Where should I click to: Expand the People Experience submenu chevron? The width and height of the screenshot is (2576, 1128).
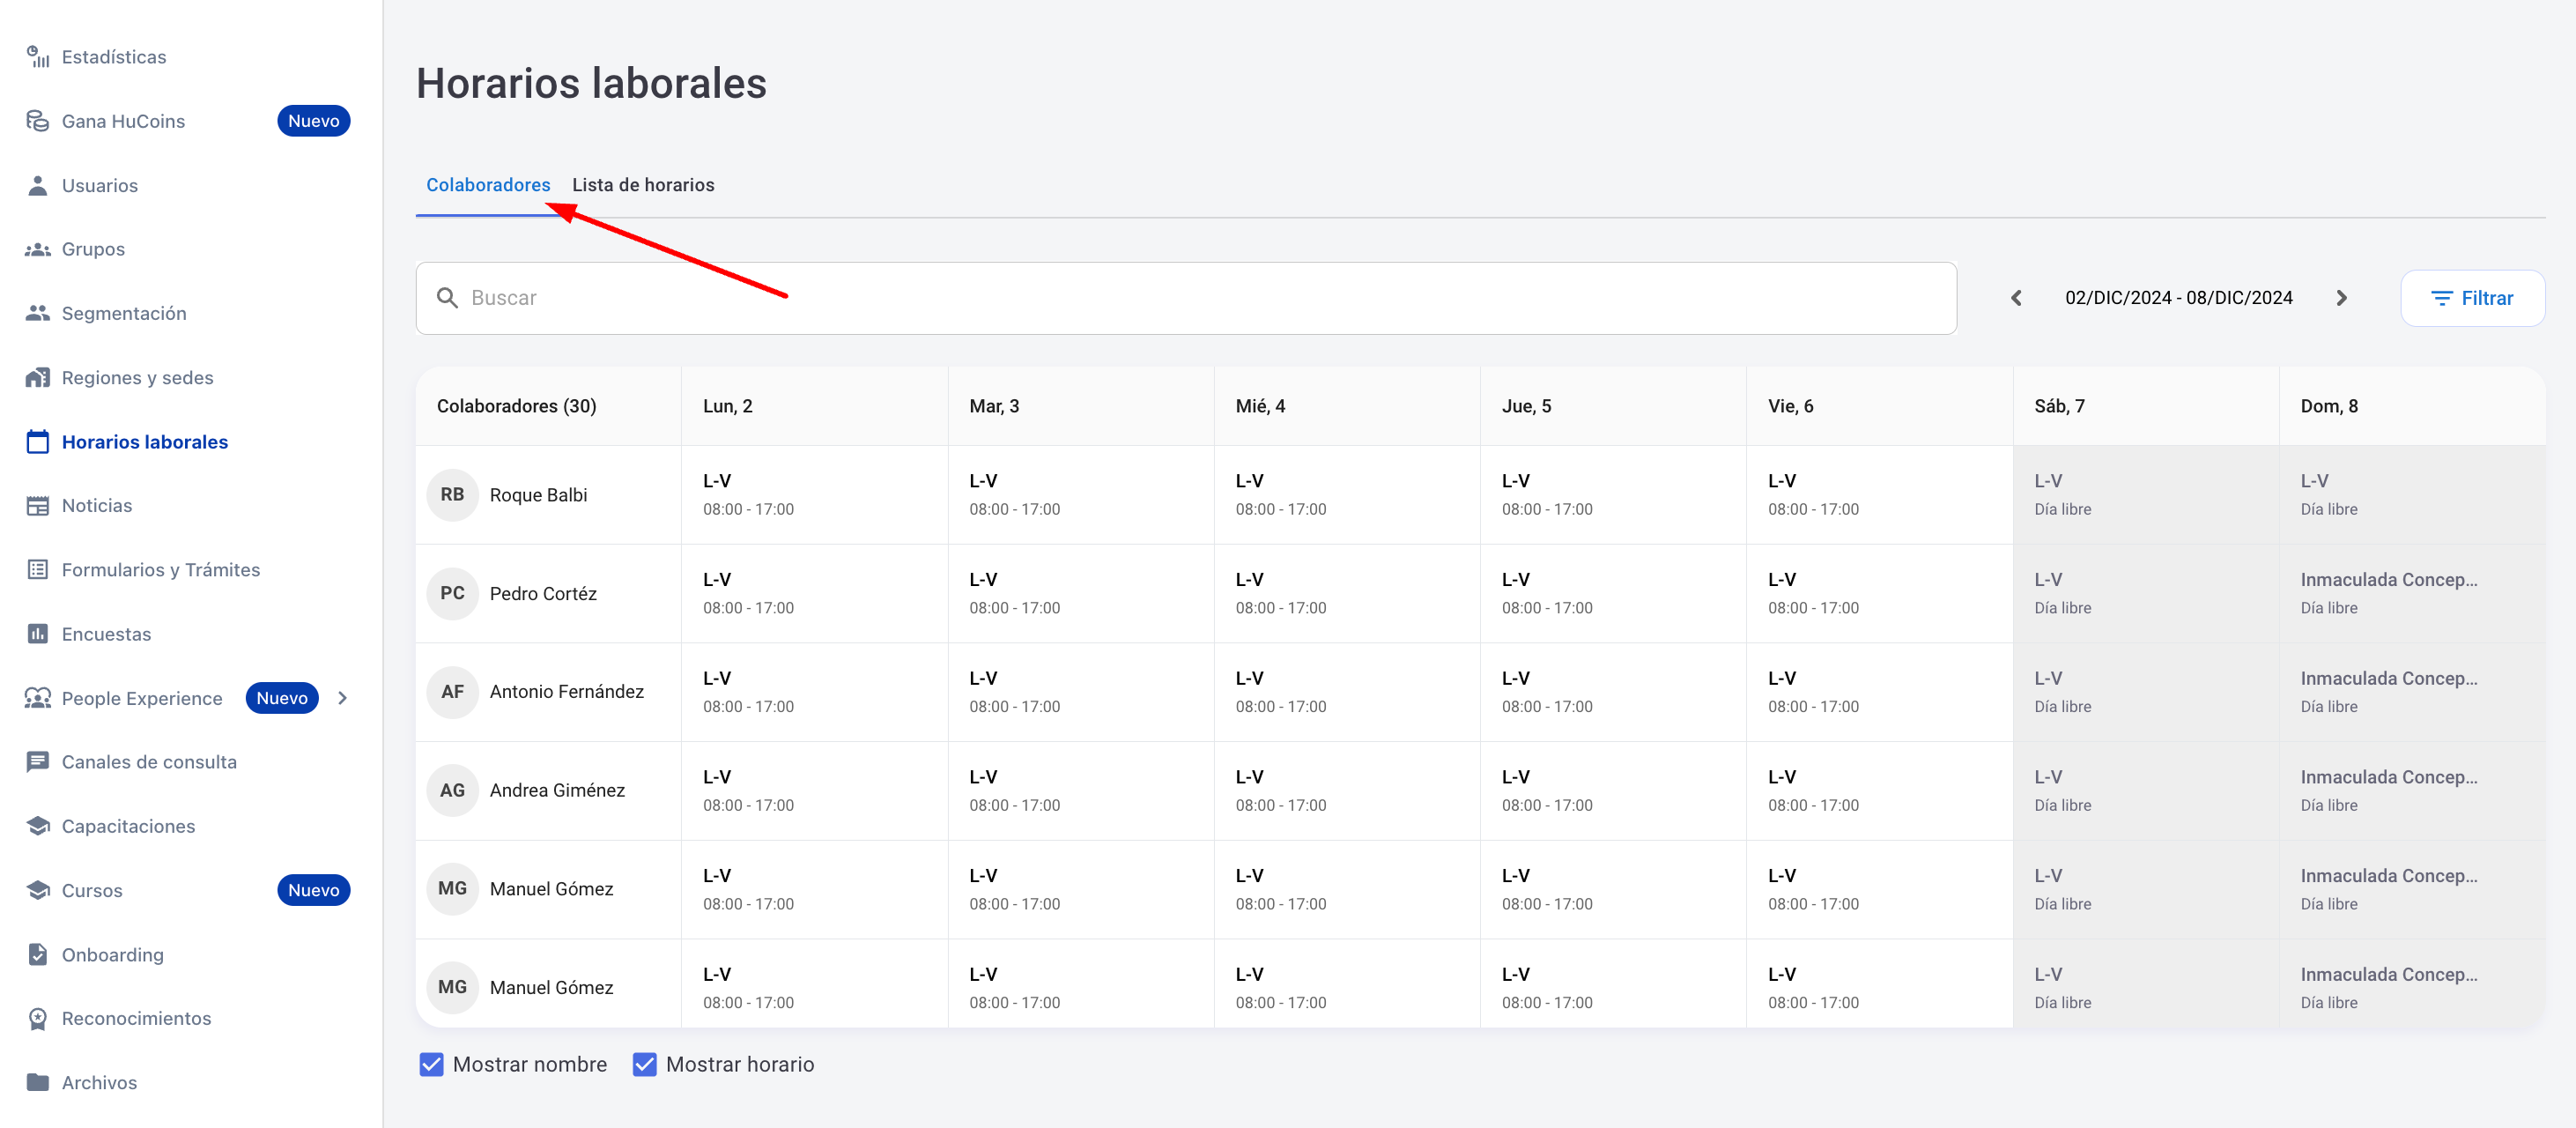tap(343, 698)
